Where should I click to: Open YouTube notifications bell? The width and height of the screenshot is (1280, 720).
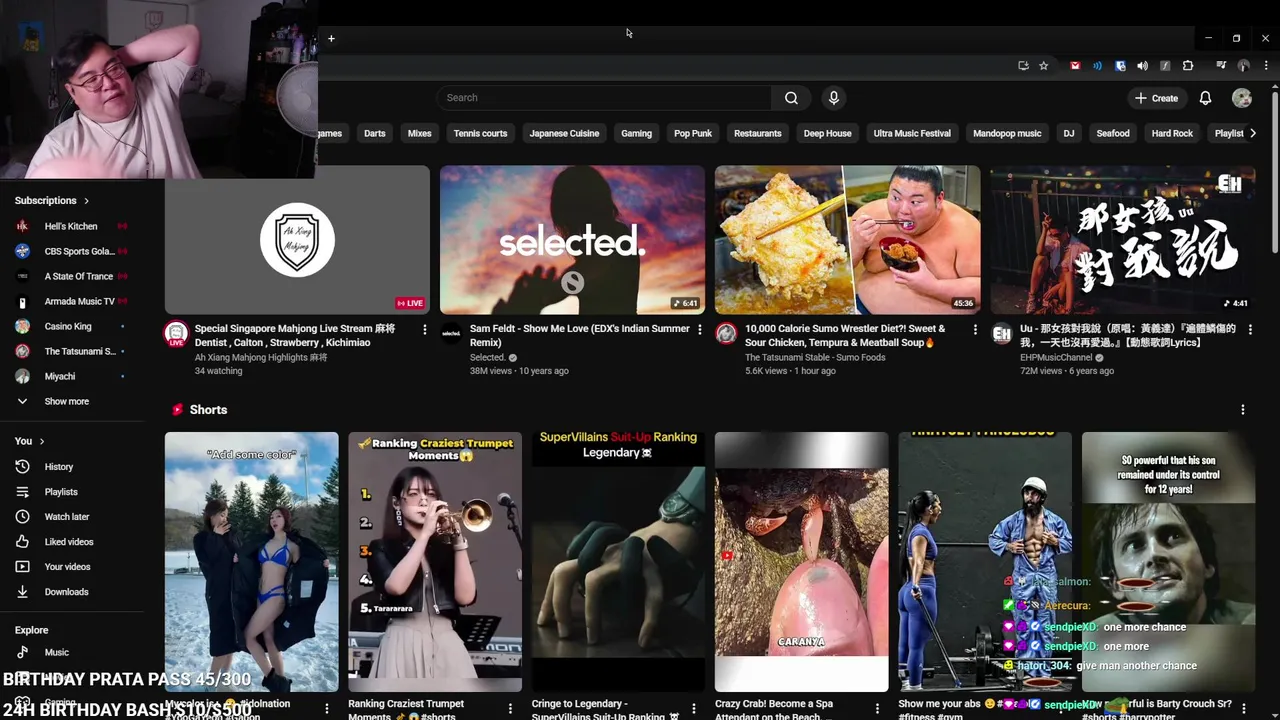(x=1205, y=98)
